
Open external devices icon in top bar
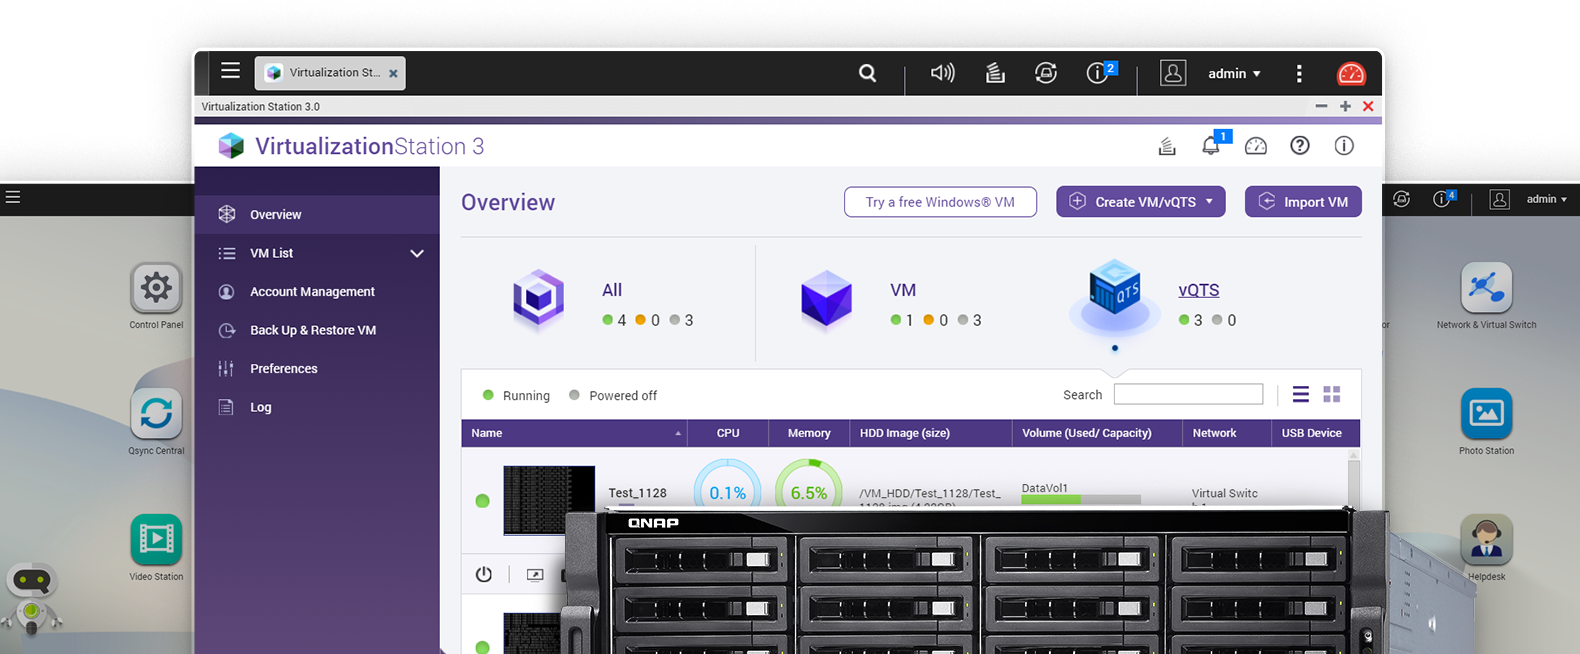(1046, 73)
